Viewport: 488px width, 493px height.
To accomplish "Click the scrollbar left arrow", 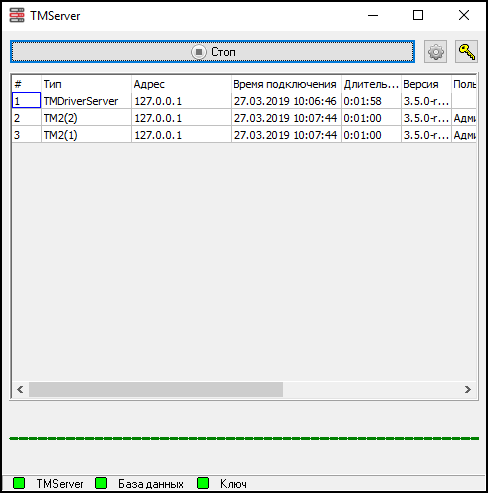I will [20, 389].
